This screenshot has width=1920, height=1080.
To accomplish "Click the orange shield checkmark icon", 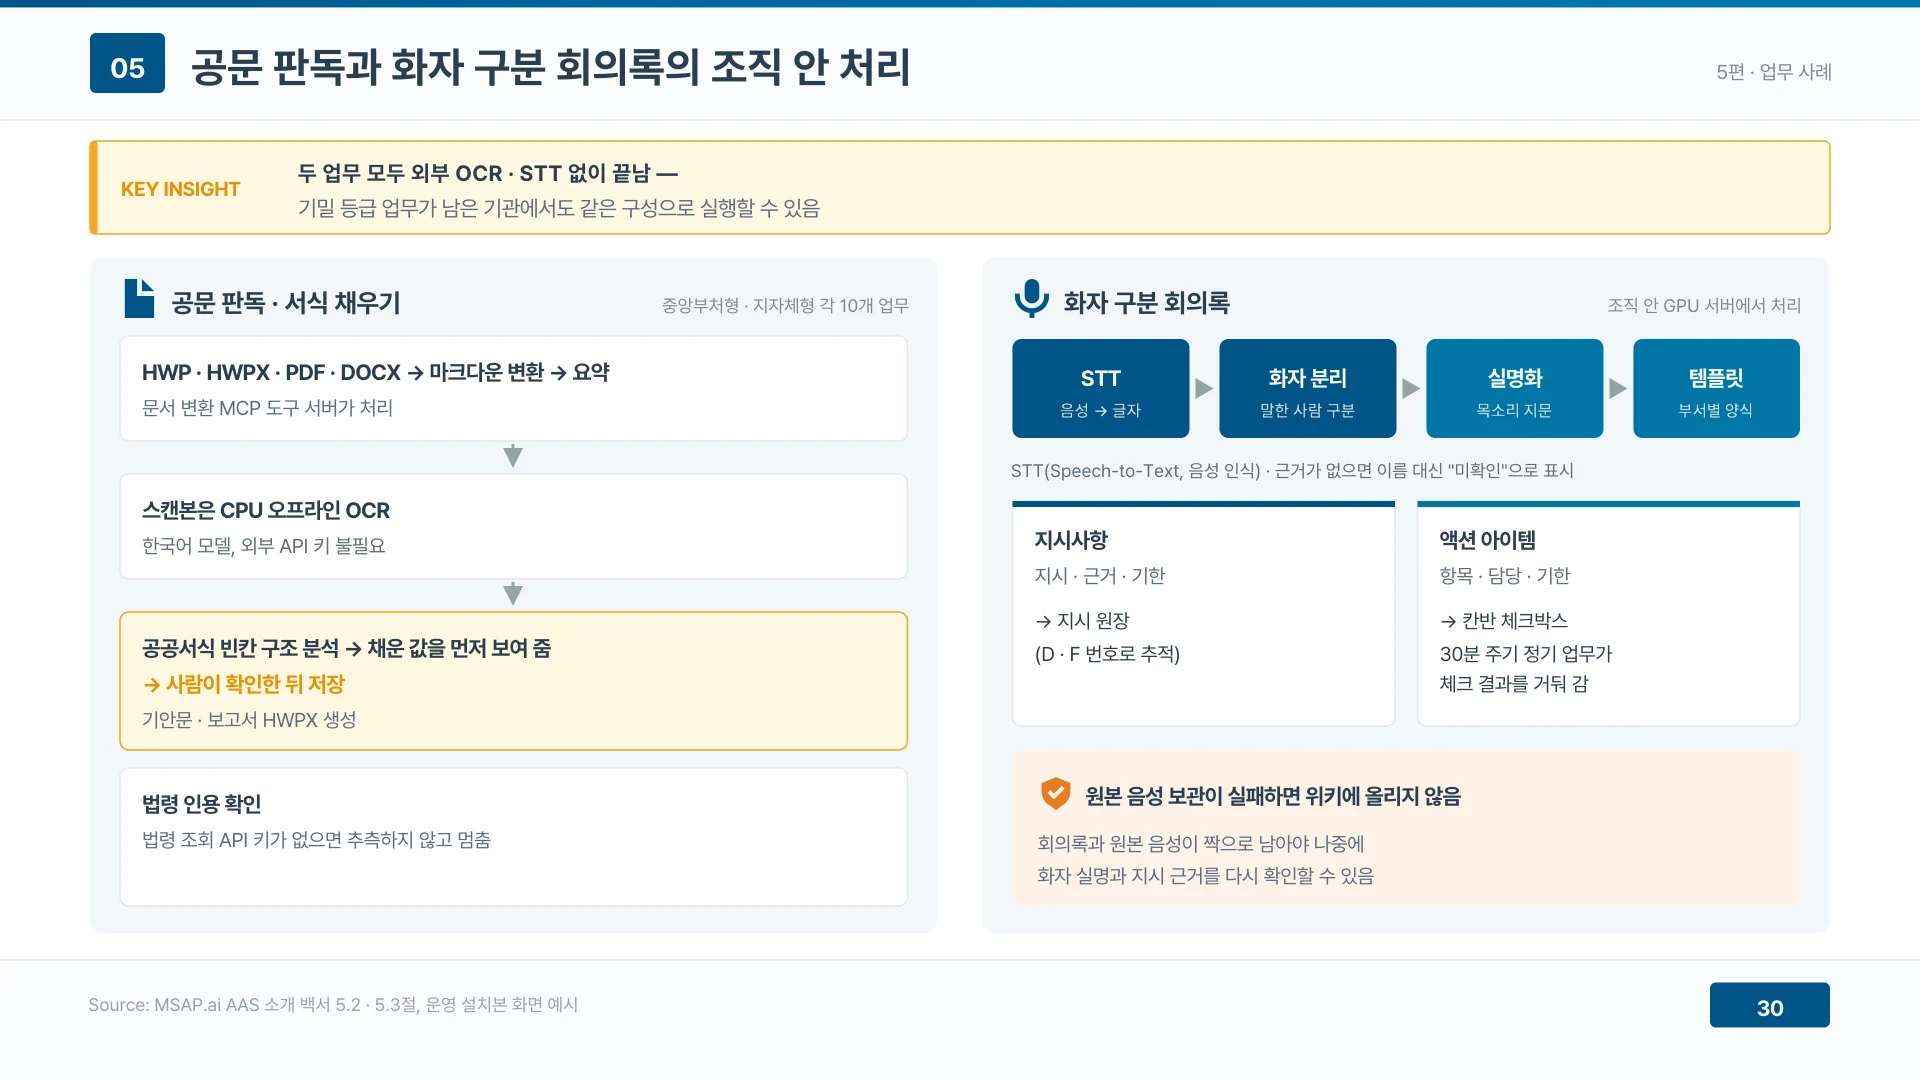I will 1055,794.
